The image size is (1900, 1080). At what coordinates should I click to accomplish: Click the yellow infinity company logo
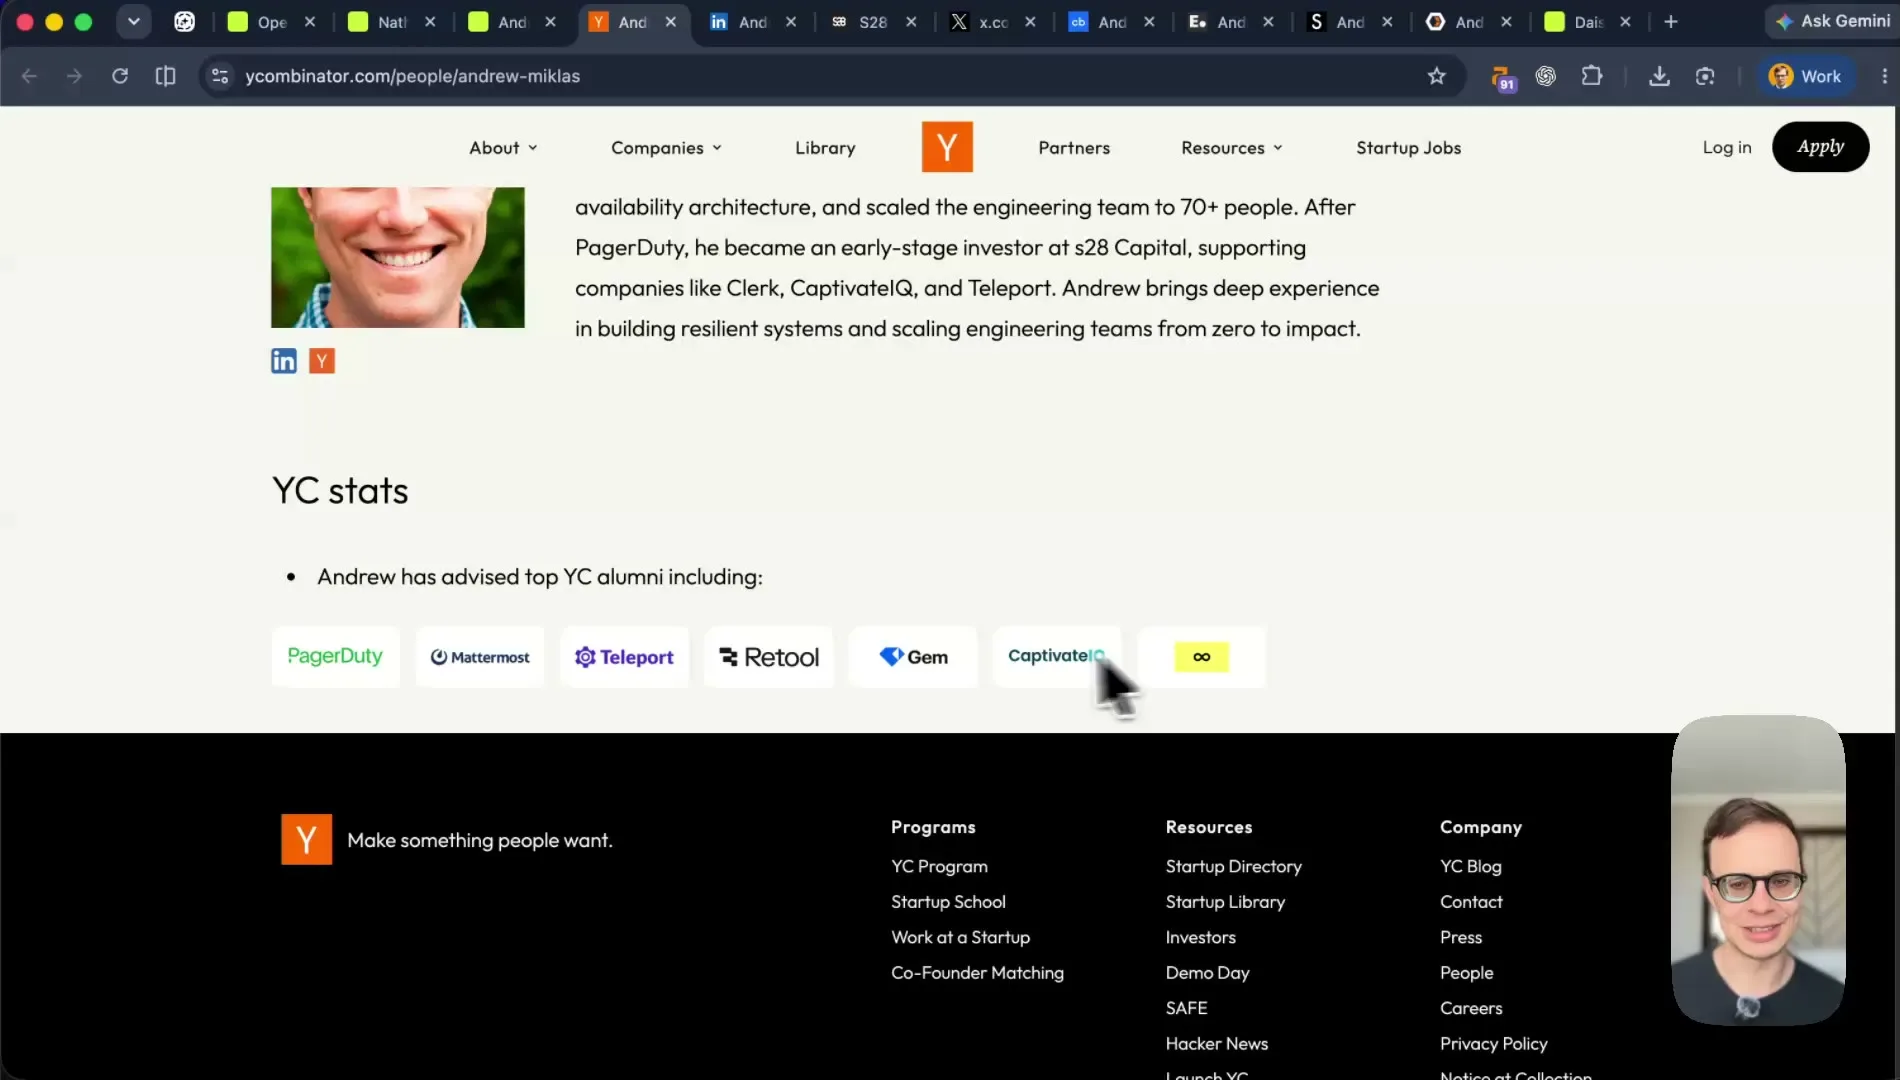click(x=1202, y=657)
